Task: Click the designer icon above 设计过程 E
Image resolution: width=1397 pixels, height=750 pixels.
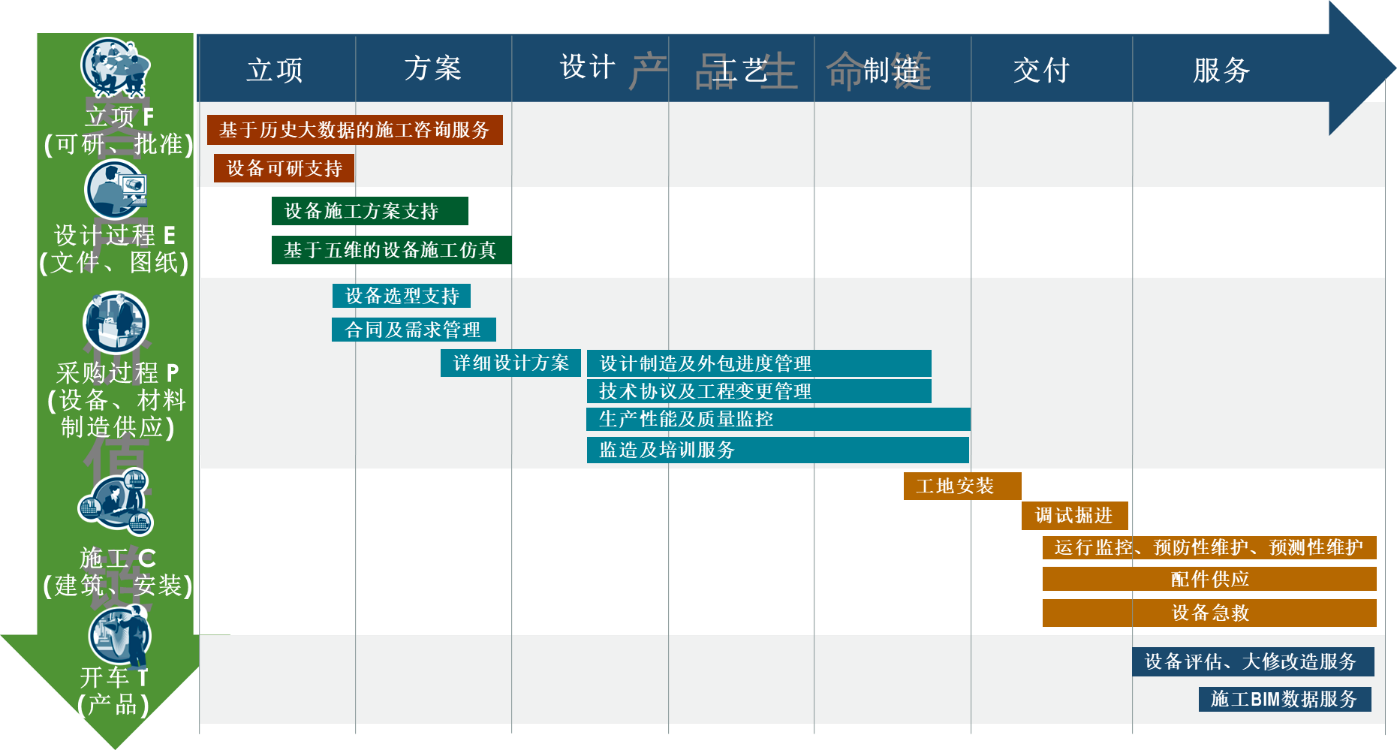Action: [115, 189]
